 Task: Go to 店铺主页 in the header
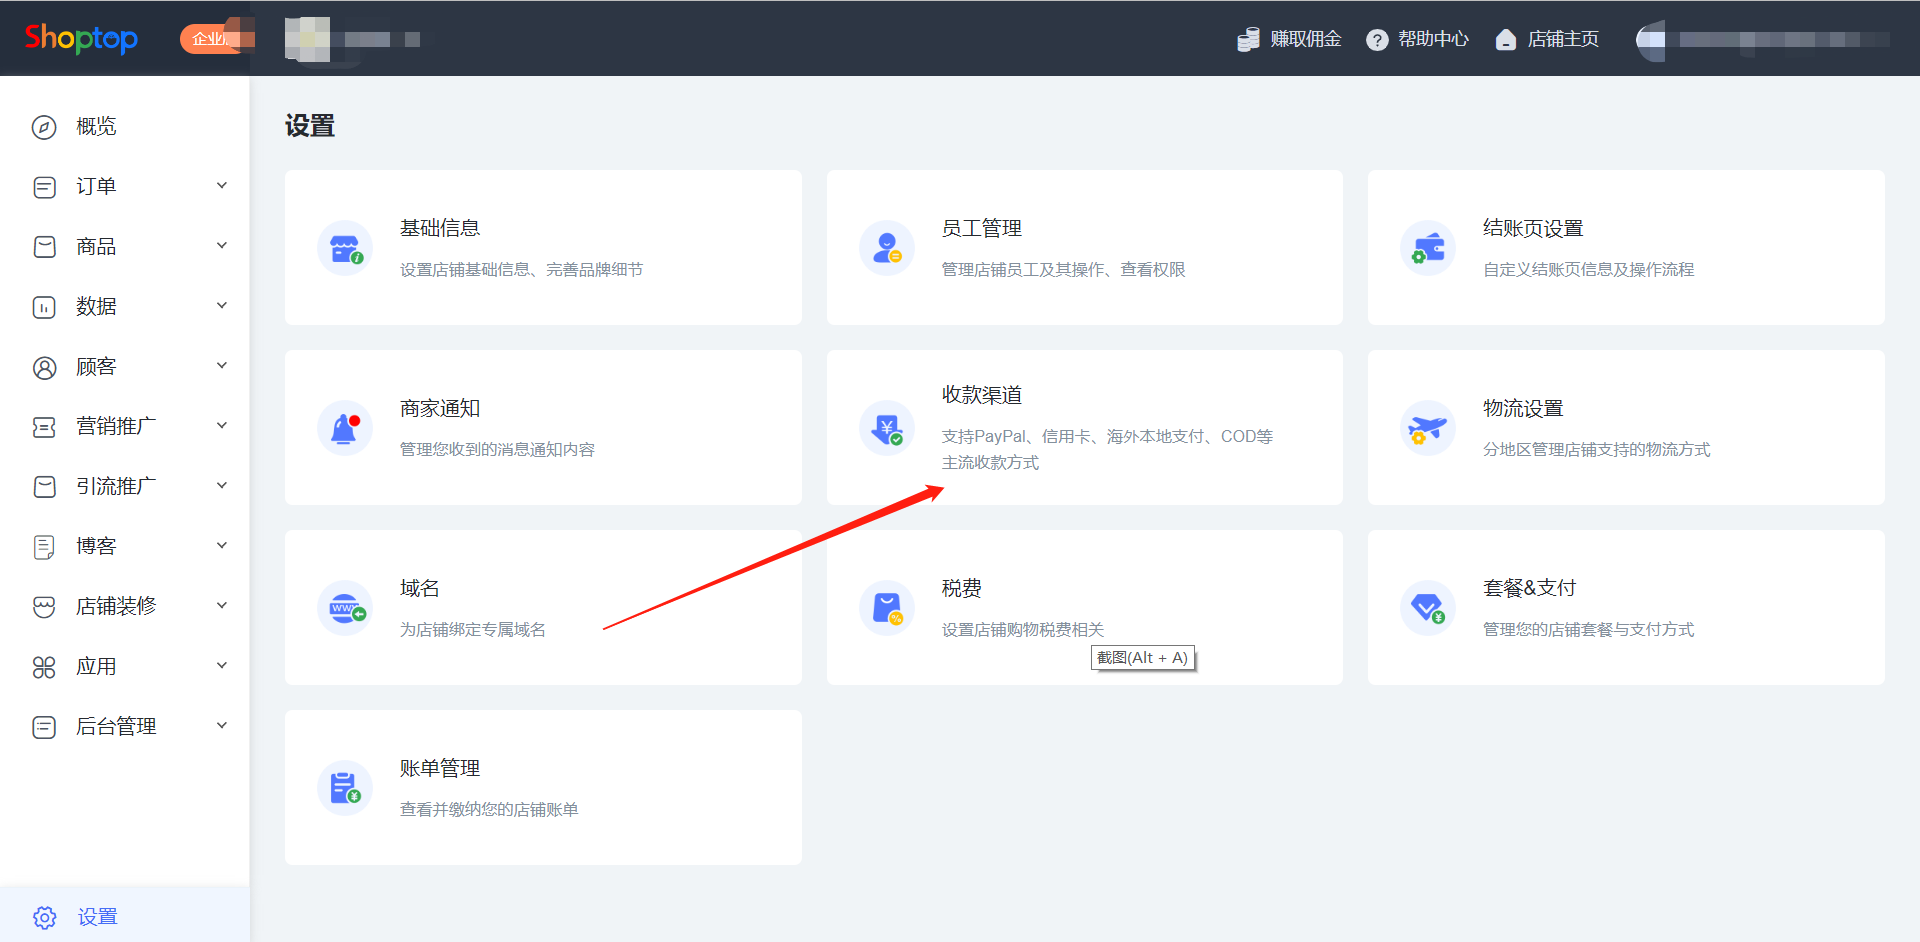[1548, 39]
